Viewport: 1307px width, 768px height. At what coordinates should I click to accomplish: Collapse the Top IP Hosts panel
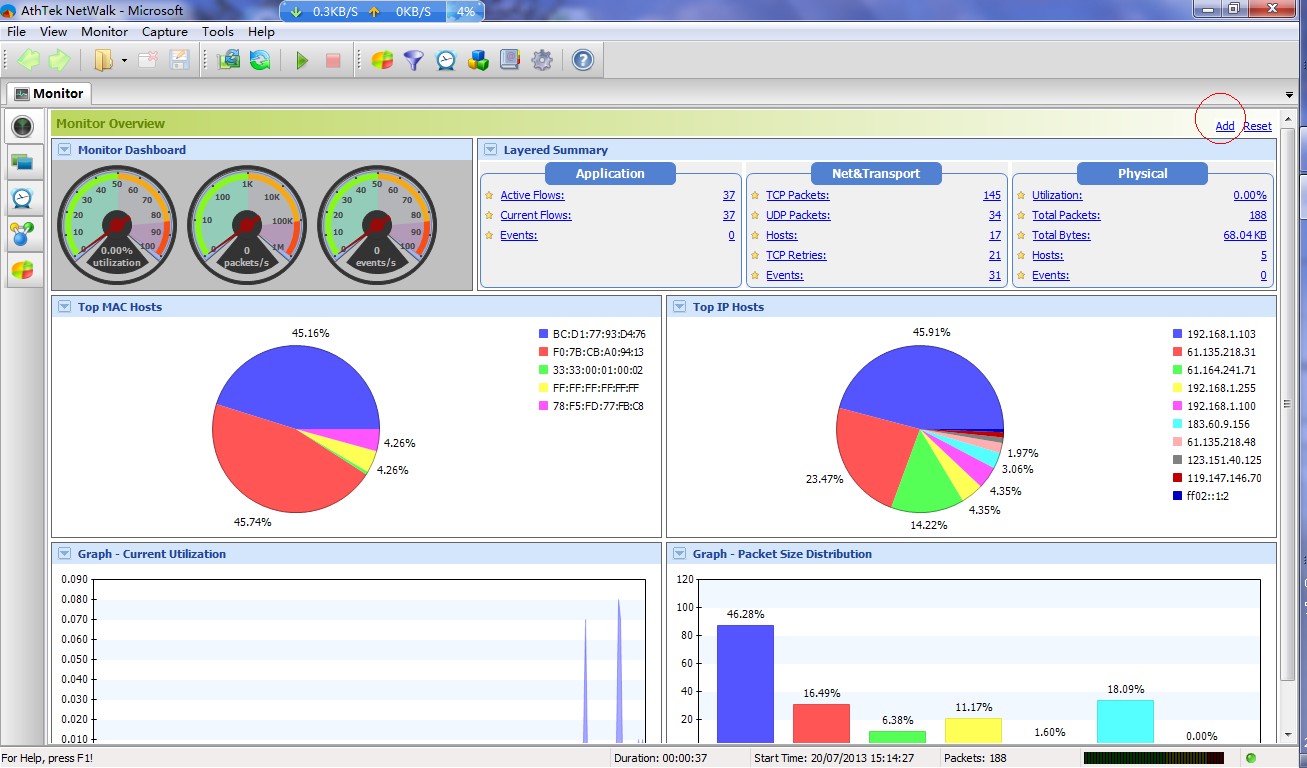tap(679, 307)
